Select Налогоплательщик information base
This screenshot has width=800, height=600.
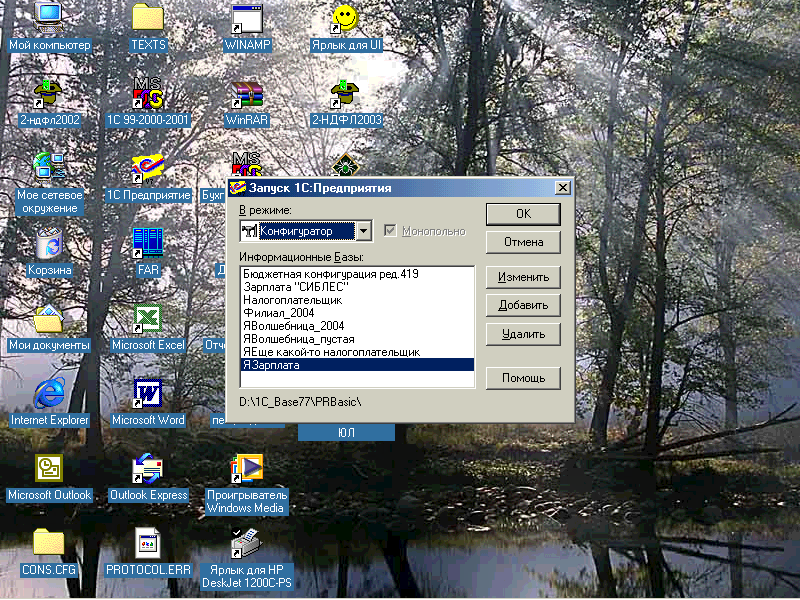point(357,300)
